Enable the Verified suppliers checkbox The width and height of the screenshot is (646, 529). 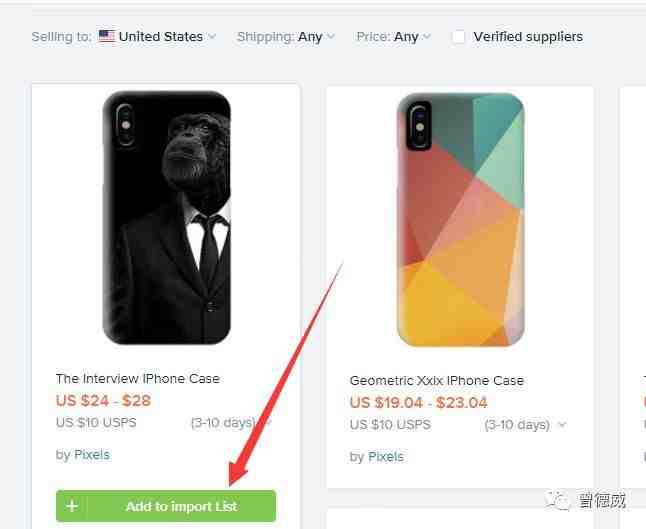(458, 37)
